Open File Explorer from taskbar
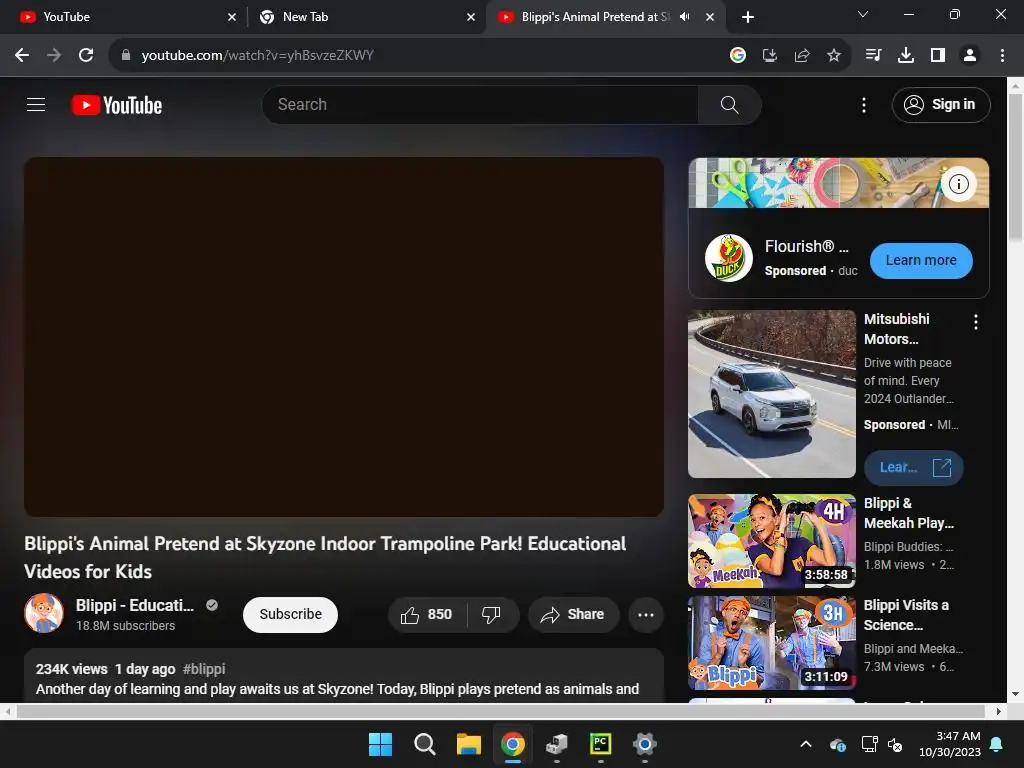The image size is (1024, 768). (469, 744)
